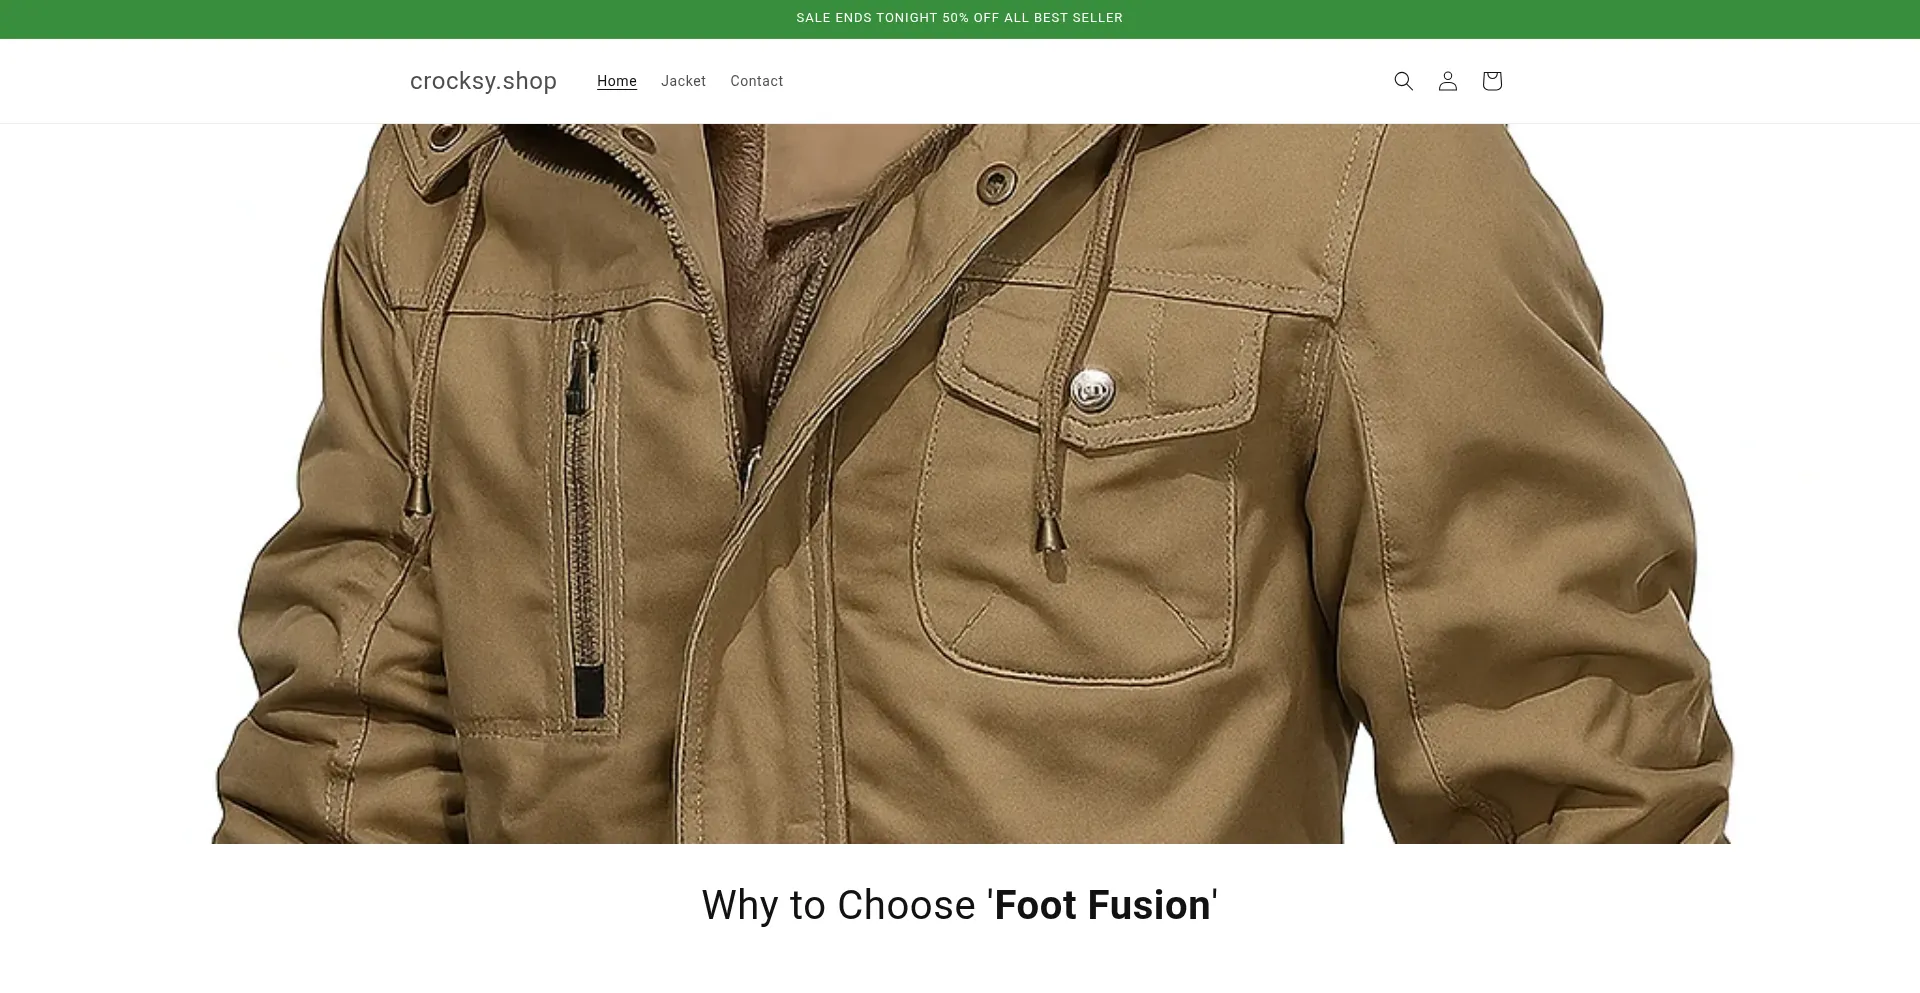
Task: Click the silver snap button on chest pocket
Action: point(1092,389)
